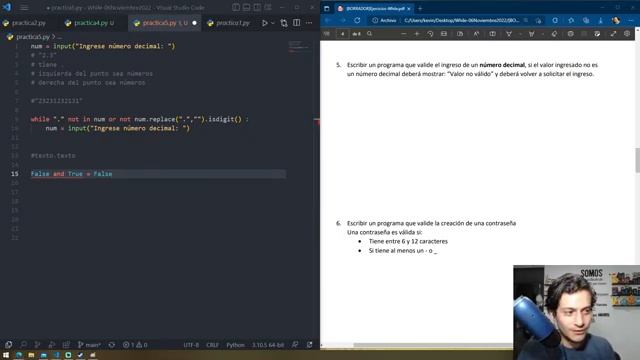Toggle primary sidebar layout in title bar

pyautogui.click(x=236, y=7)
